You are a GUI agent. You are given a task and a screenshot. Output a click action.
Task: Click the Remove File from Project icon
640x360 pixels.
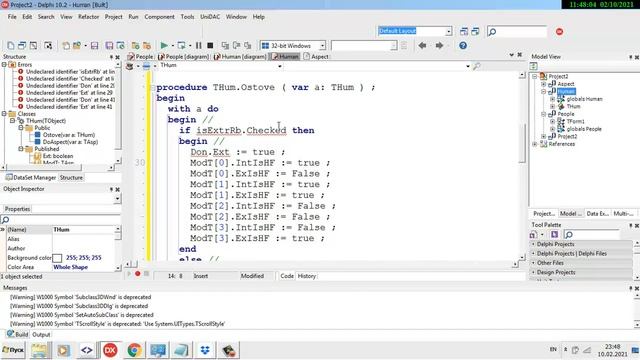(x=147, y=45)
